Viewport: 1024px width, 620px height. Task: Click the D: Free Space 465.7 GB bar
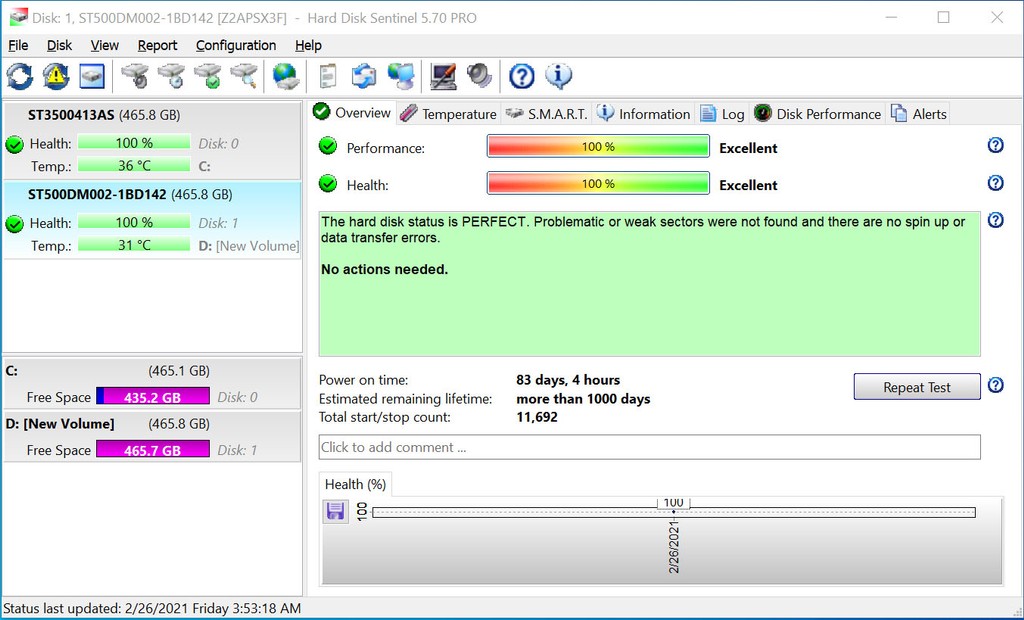(153, 449)
